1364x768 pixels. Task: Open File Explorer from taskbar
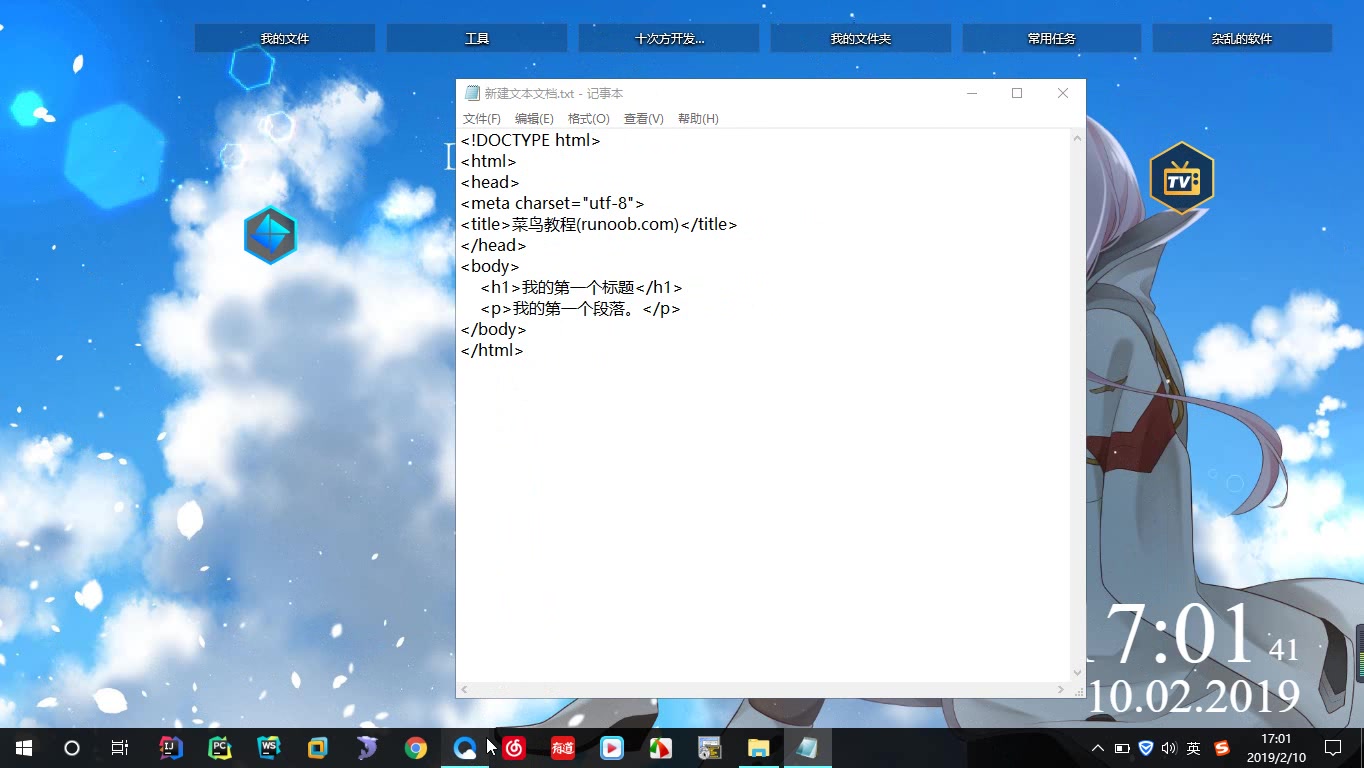click(x=759, y=748)
